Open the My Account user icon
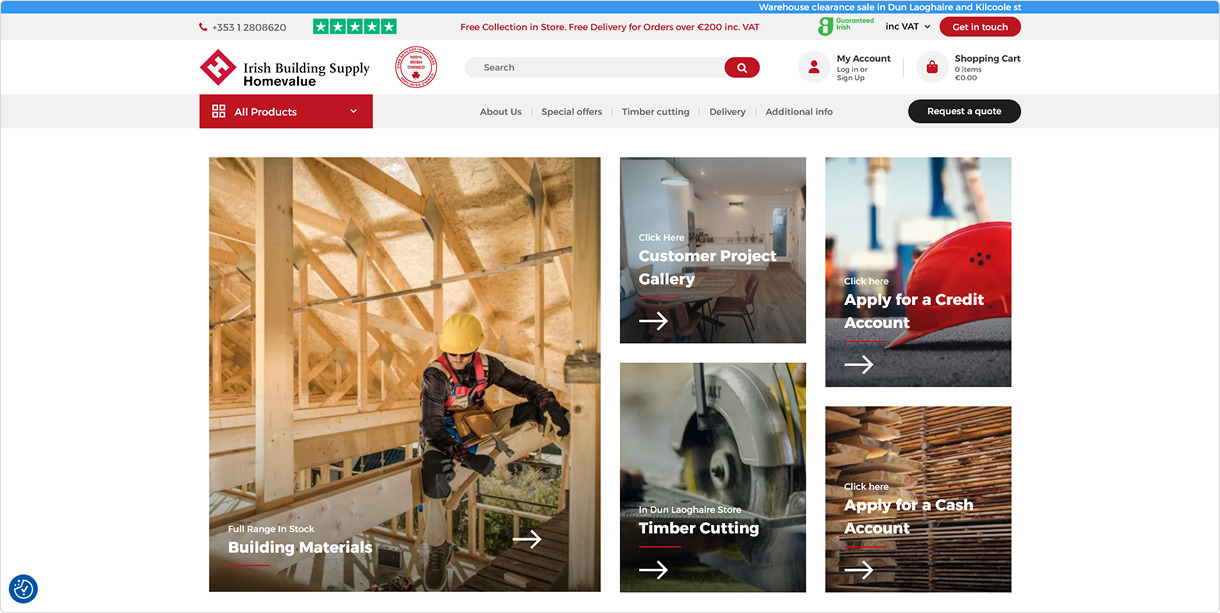 814,67
